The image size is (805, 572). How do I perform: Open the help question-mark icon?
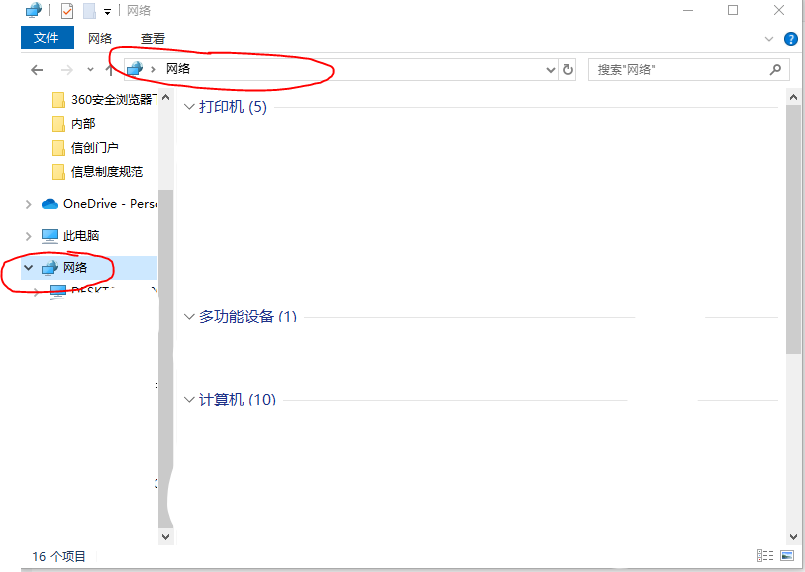[791, 39]
